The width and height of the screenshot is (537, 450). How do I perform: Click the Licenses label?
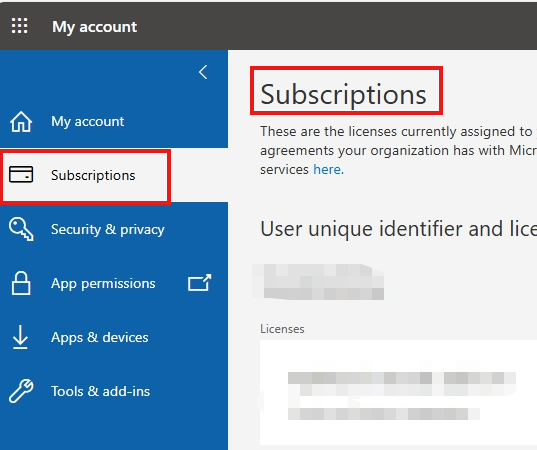[x=282, y=329]
